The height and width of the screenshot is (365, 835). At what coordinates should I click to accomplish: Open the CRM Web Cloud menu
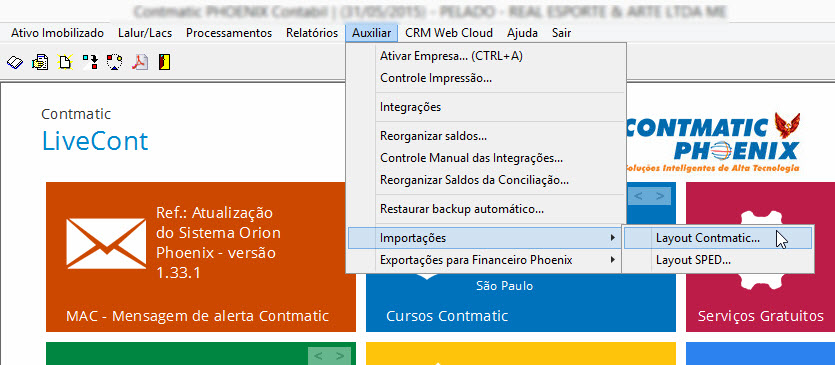[x=449, y=33]
